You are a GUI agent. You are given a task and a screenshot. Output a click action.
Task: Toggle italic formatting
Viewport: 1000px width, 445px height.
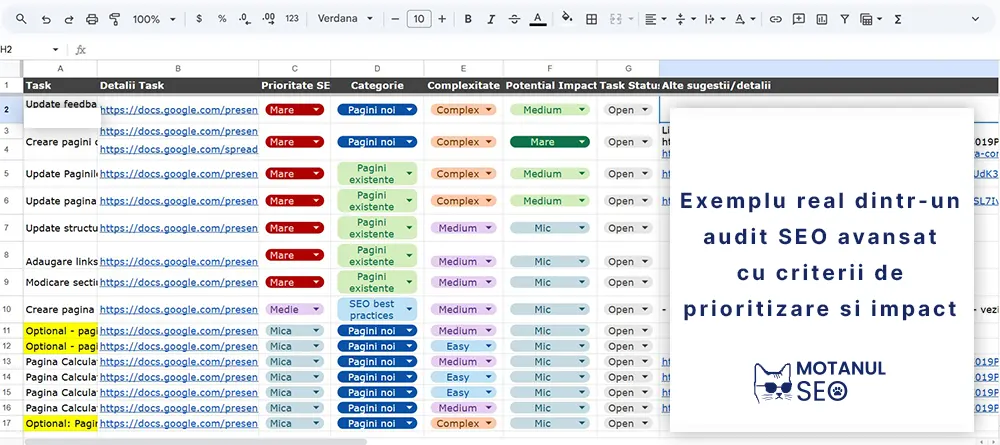pos(490,19)
